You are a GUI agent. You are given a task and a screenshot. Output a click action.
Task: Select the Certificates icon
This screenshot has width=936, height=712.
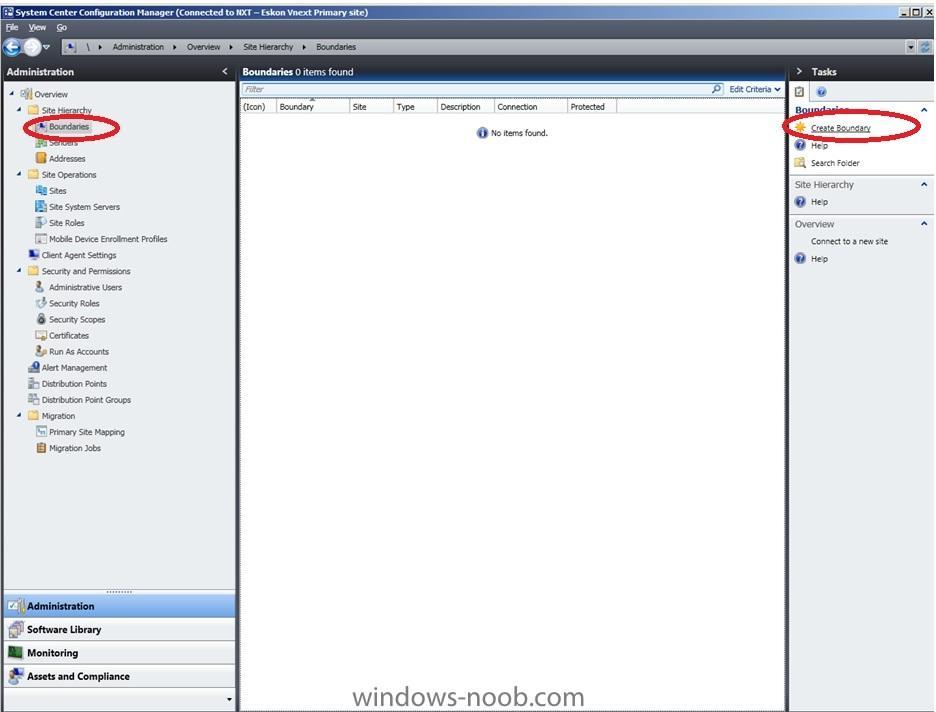point(41,335)
